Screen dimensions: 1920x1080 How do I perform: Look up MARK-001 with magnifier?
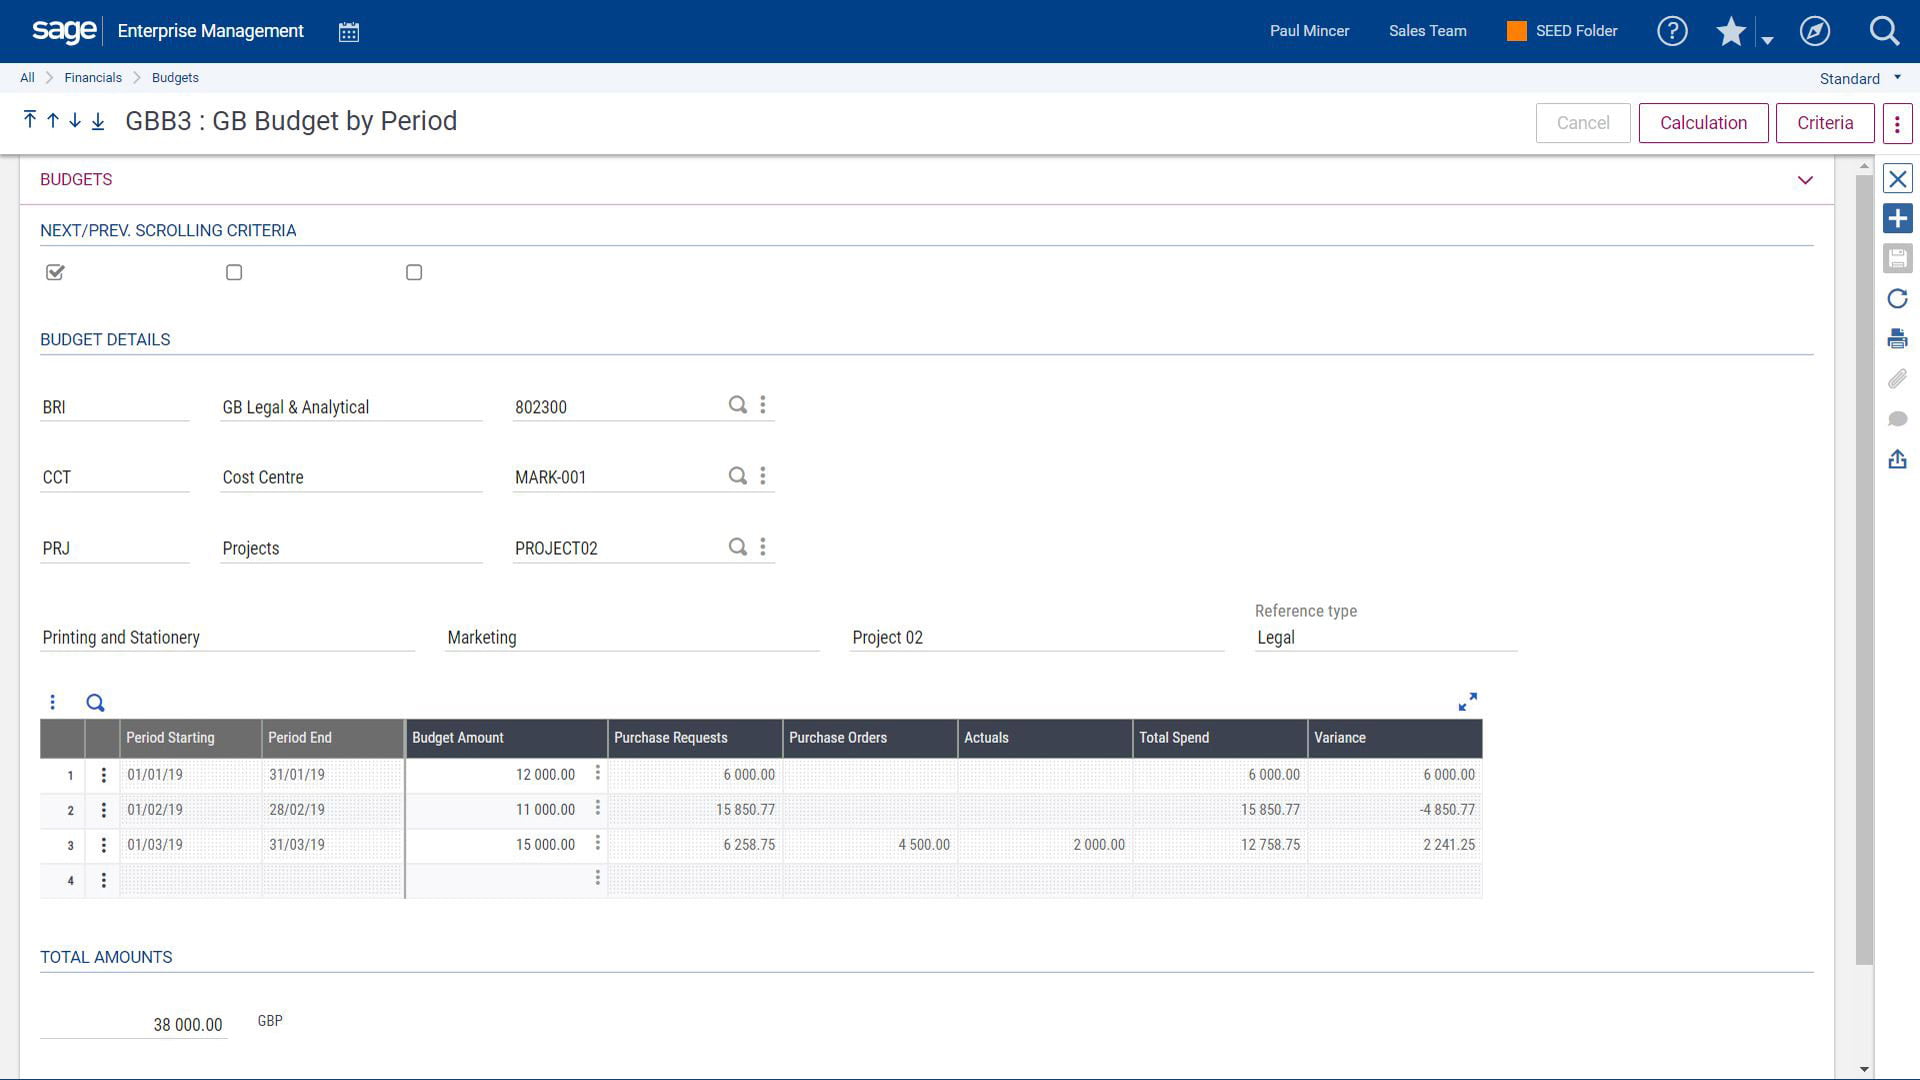pos(737,476)
